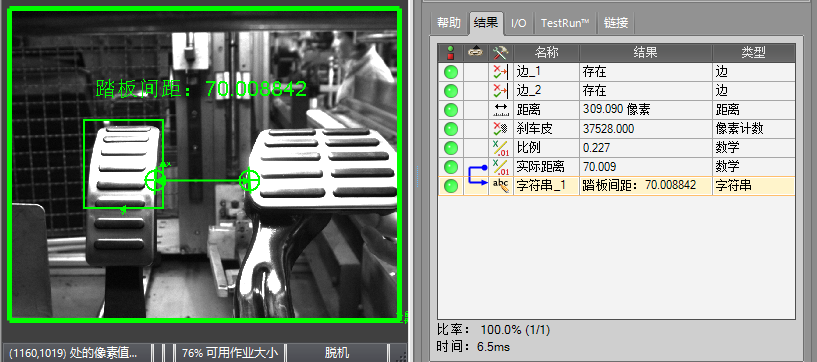Open the I/O tab
Image resolution: width=817 pixels, height=362 pixels.
coord(518,23)
